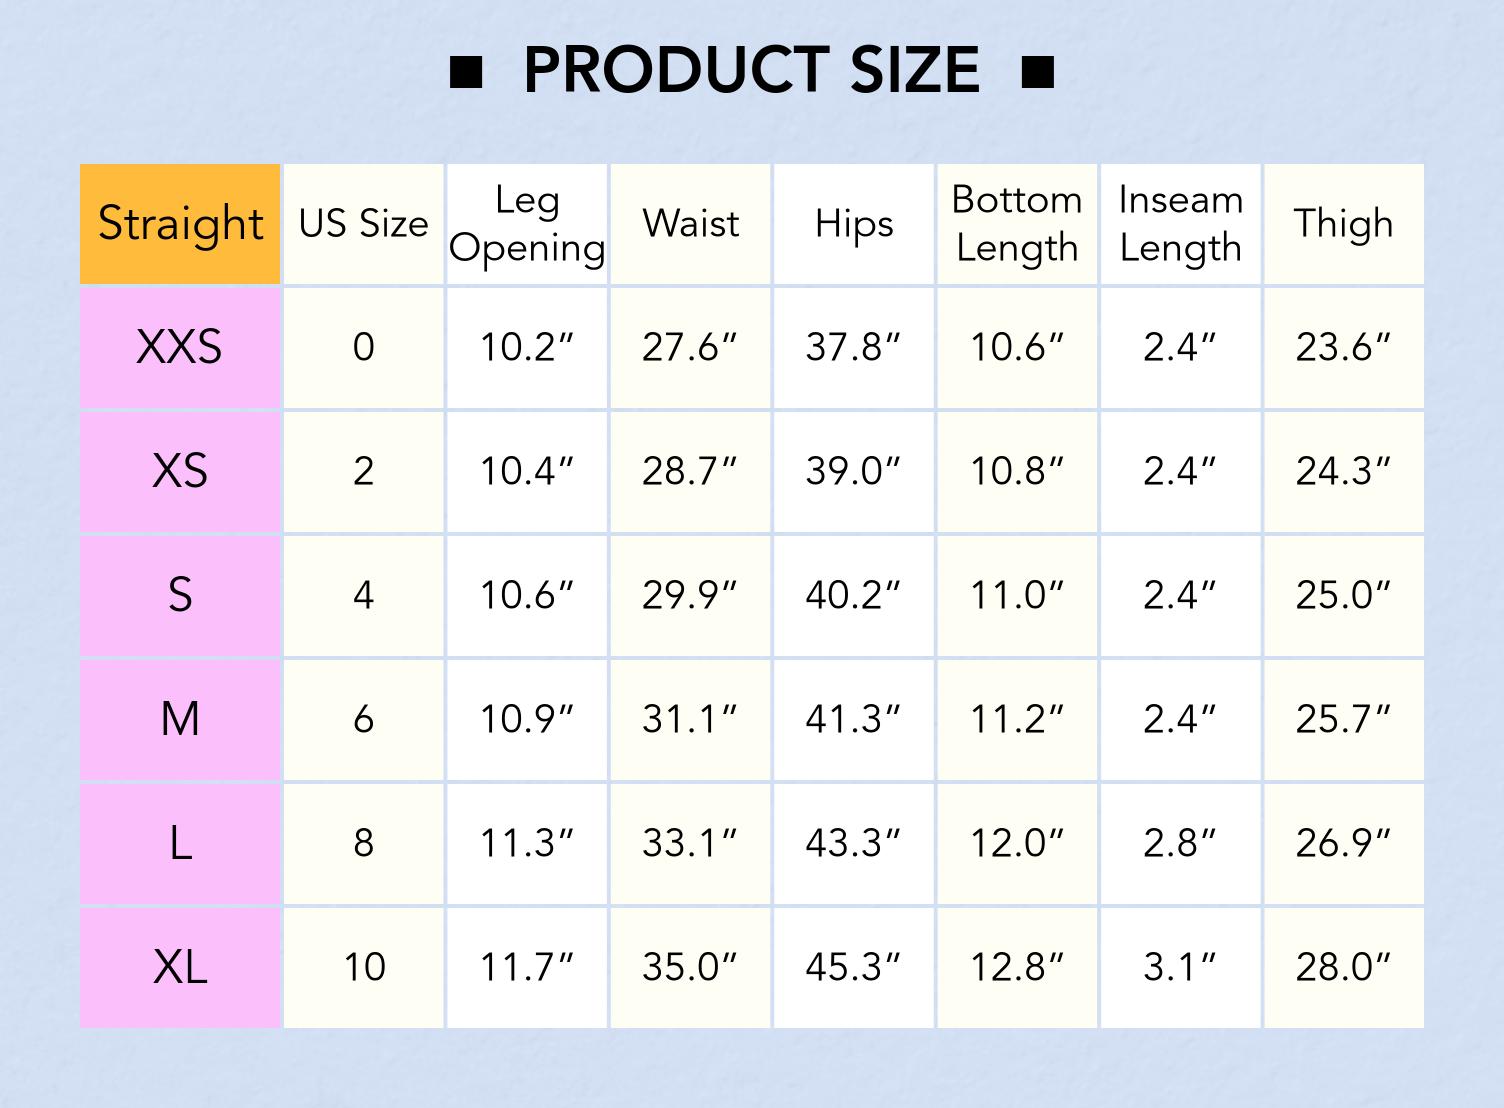
Task: Click the 29.9″ waist value for size S
Action: 690,596
